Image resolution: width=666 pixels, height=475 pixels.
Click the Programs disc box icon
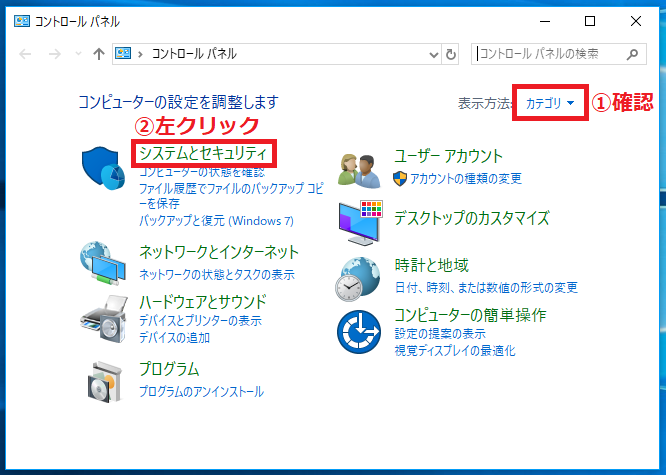pos(104,382)
